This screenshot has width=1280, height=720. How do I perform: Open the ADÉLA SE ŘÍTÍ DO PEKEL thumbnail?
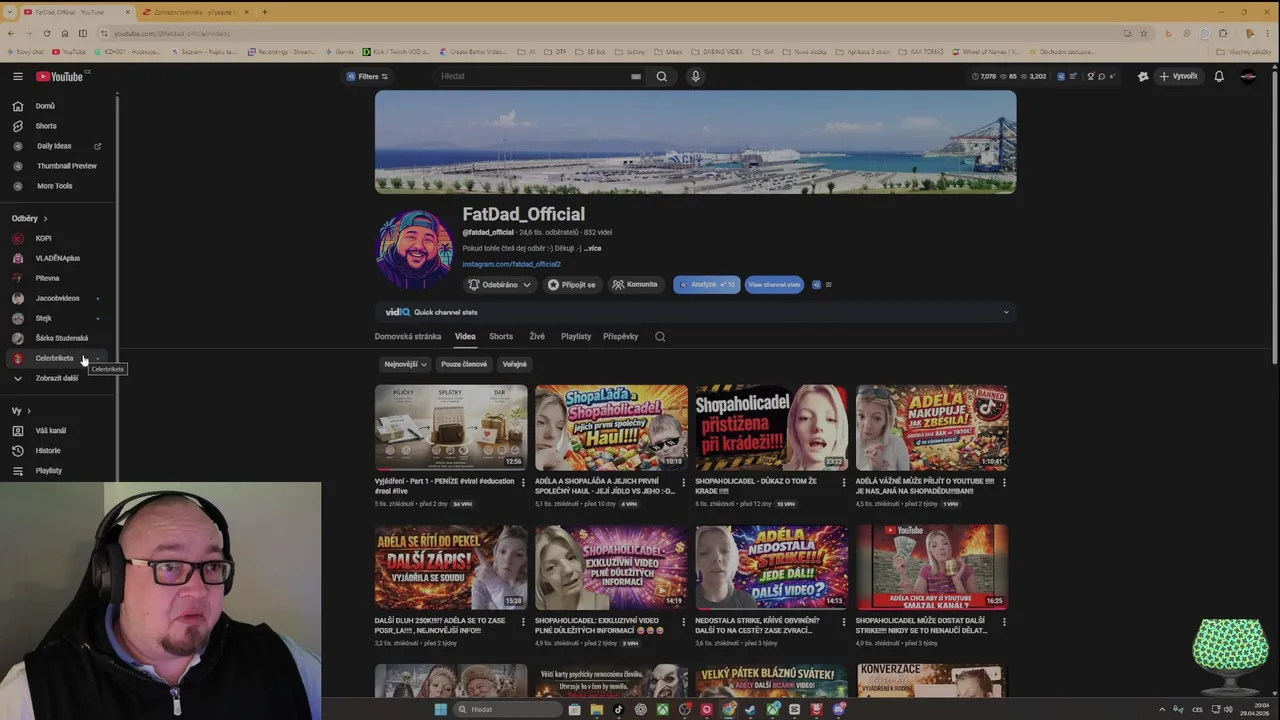coord(451,567)
